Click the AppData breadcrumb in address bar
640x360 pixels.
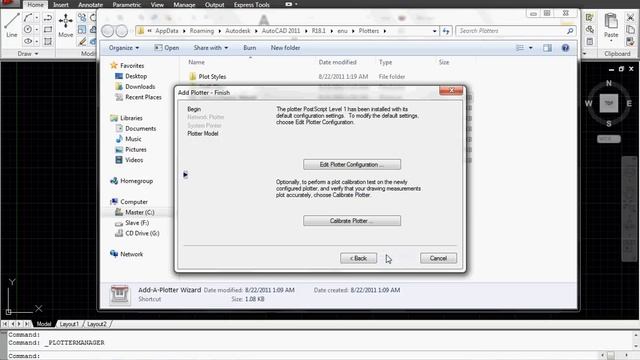tap(167, 31)
